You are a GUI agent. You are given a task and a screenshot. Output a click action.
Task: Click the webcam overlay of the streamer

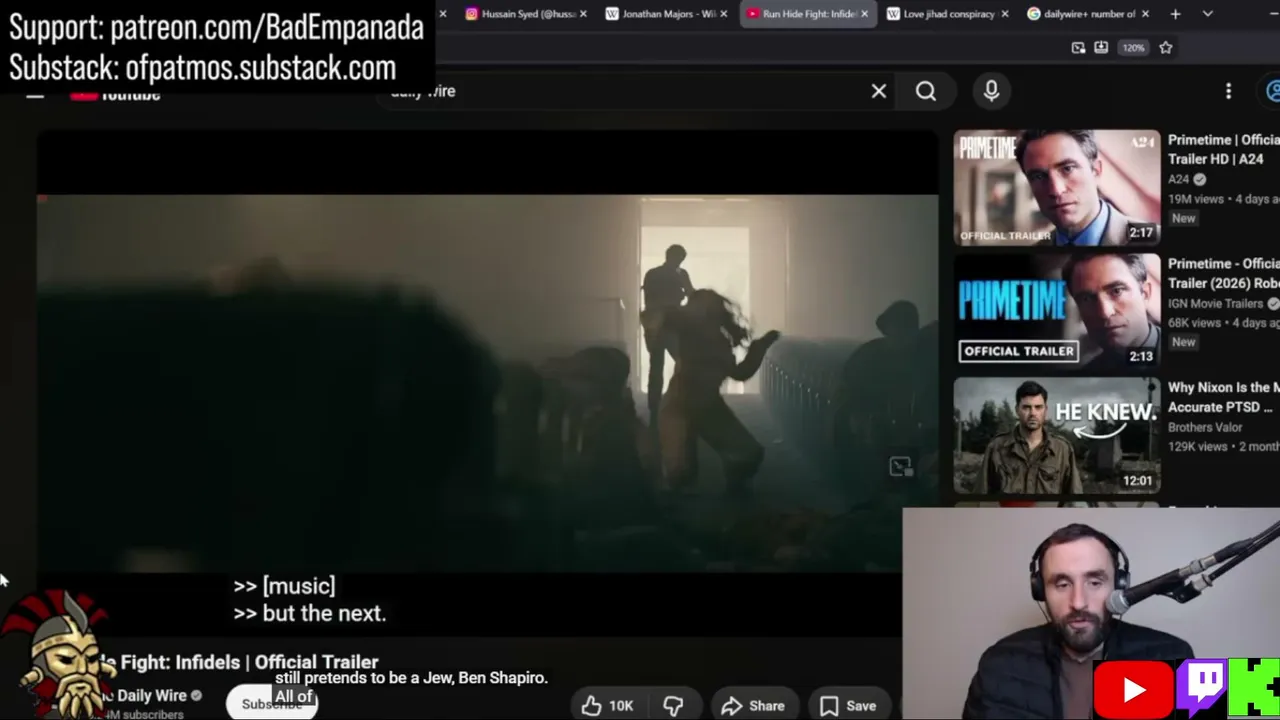[x=1091, y=614]
